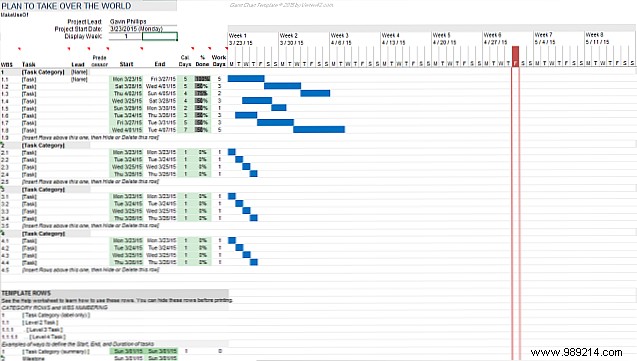The height and width of the screenshot is (361, 637).
Task: Click the '% Done' column header
Action: point(202,61)
